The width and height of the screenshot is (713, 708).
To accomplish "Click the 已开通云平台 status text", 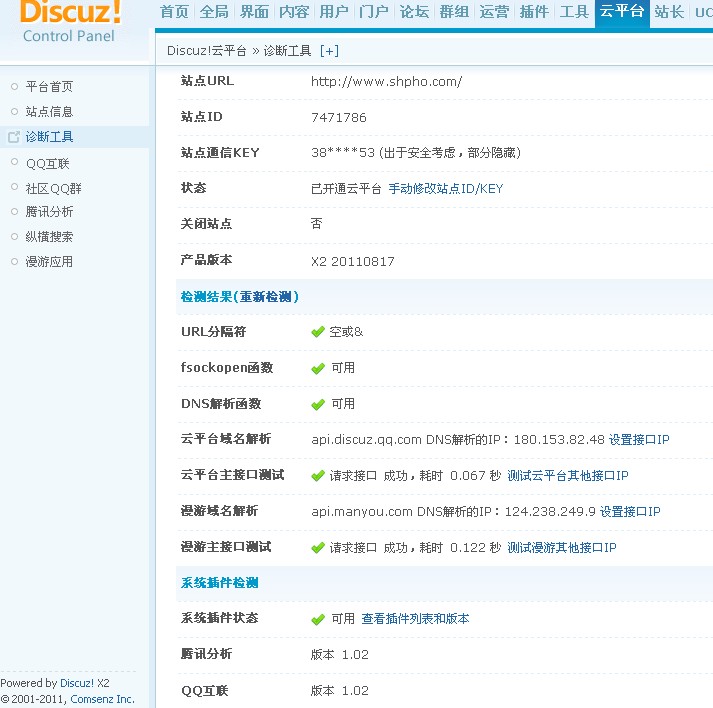I will pos(346,188).
